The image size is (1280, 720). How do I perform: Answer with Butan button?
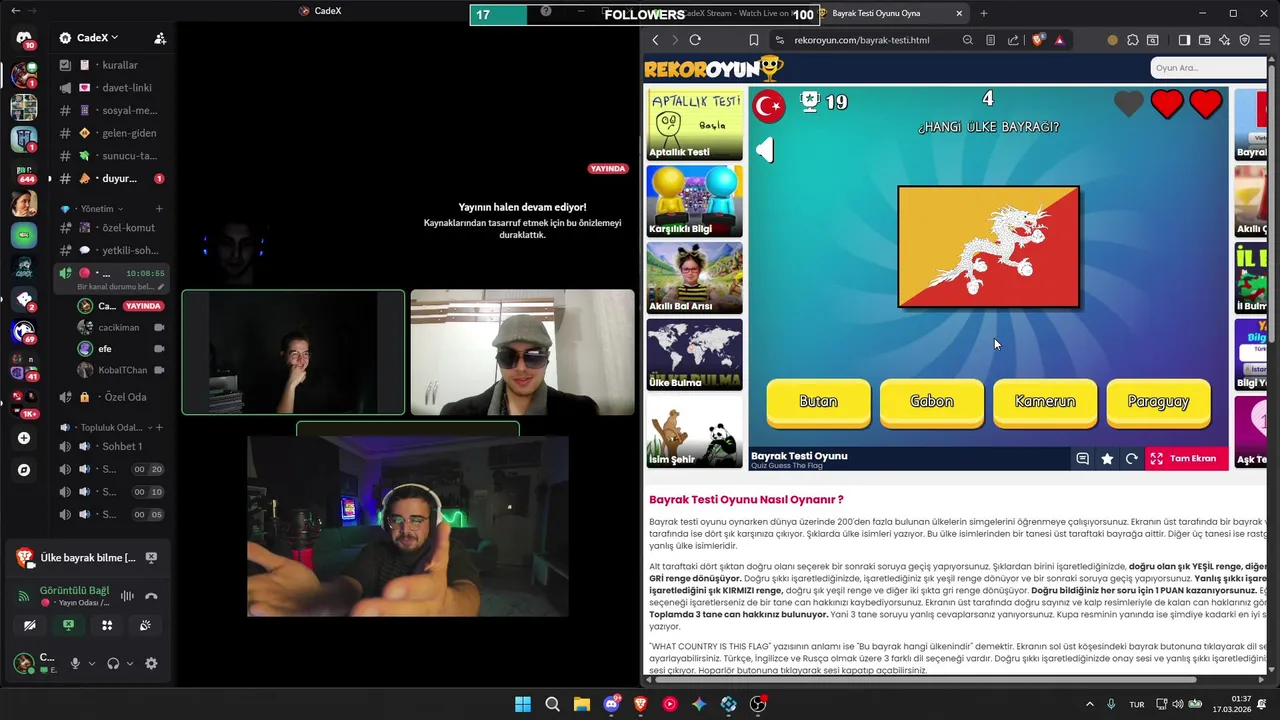818,402
